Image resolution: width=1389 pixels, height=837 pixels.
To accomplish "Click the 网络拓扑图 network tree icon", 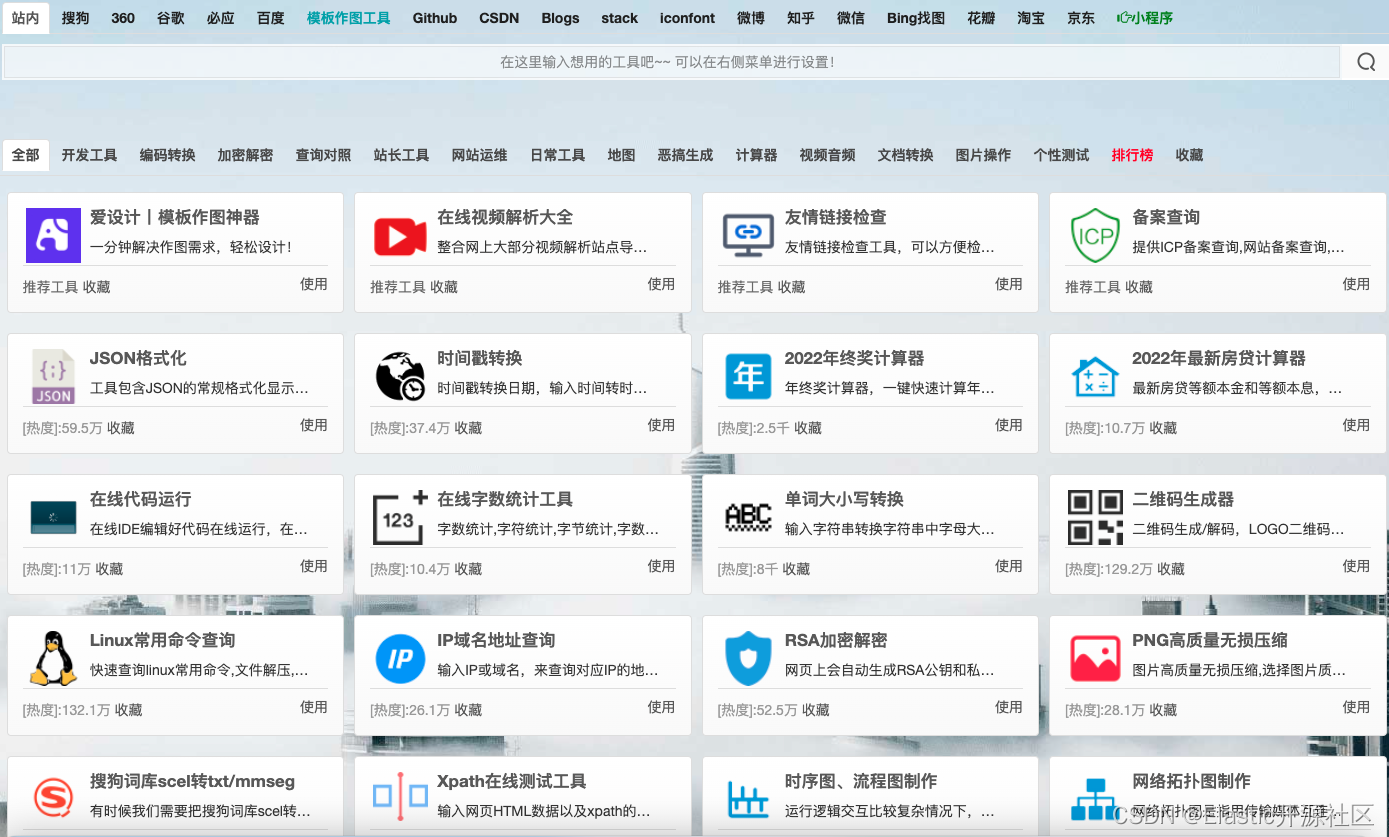I will tap(1095, 799).
